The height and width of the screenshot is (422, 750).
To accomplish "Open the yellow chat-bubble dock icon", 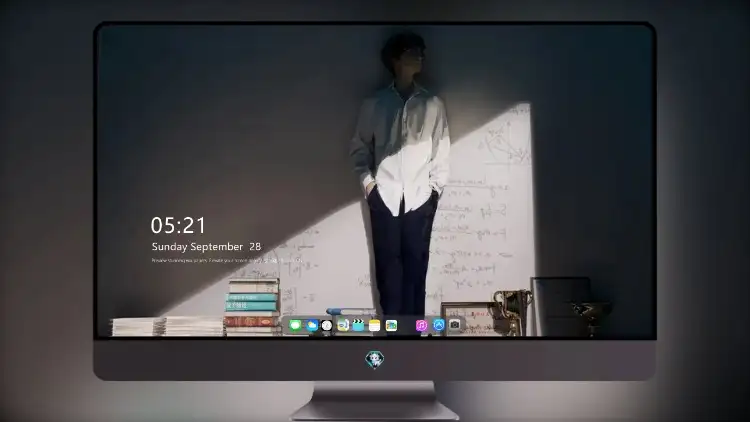I will [x=342, y=325].
